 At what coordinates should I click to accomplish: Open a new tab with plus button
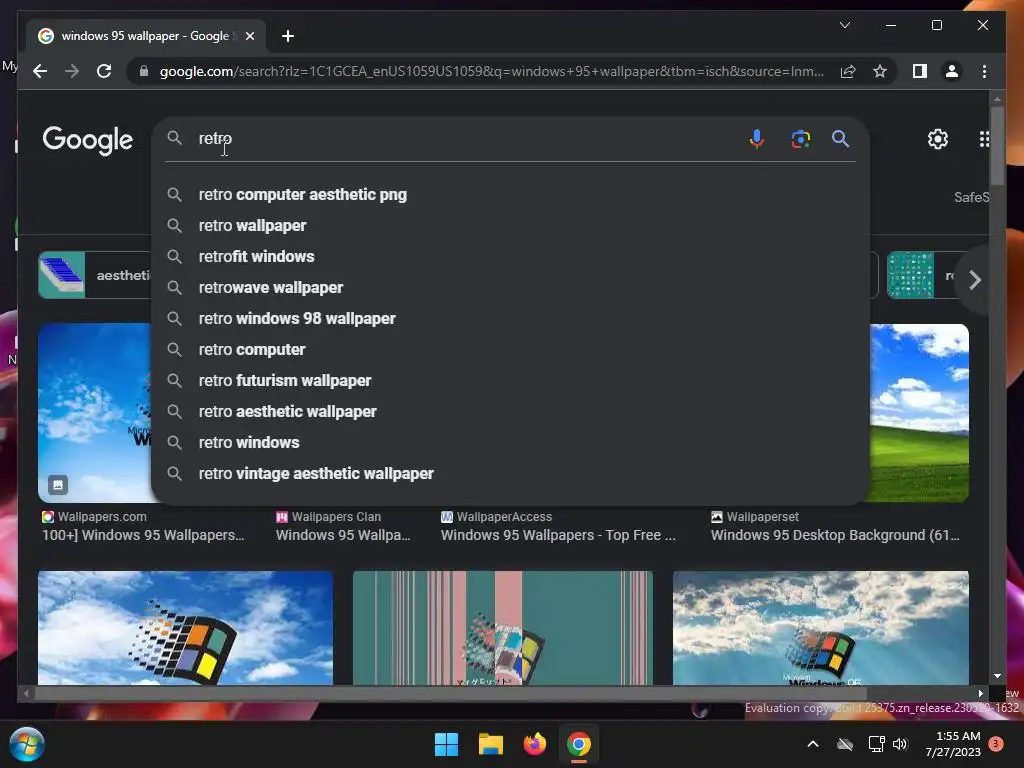click(x=287, y=36)
